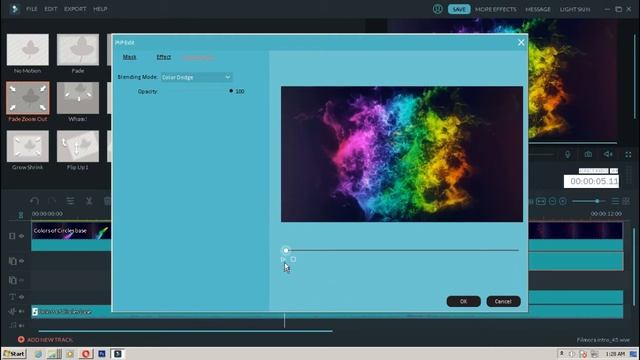This screenshot has width=640, height=360.
Task: Select the No Motion preset thumbnail
Action: pyautogui.click(x=28, y=50)
